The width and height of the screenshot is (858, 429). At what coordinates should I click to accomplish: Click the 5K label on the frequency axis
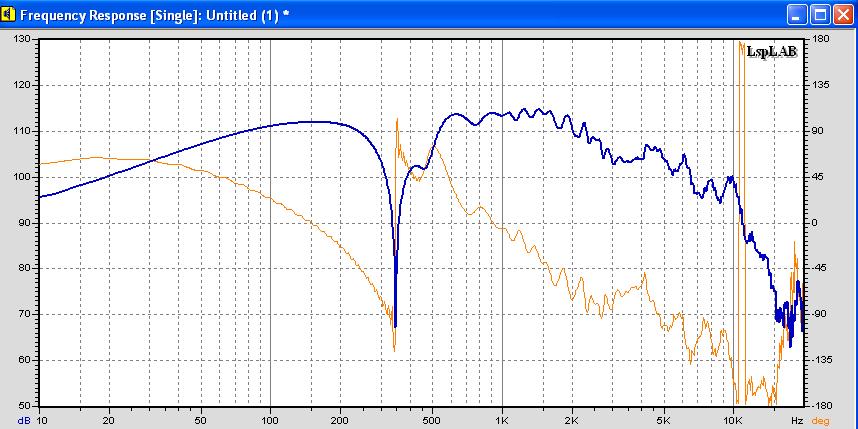[x=664, y=420]
